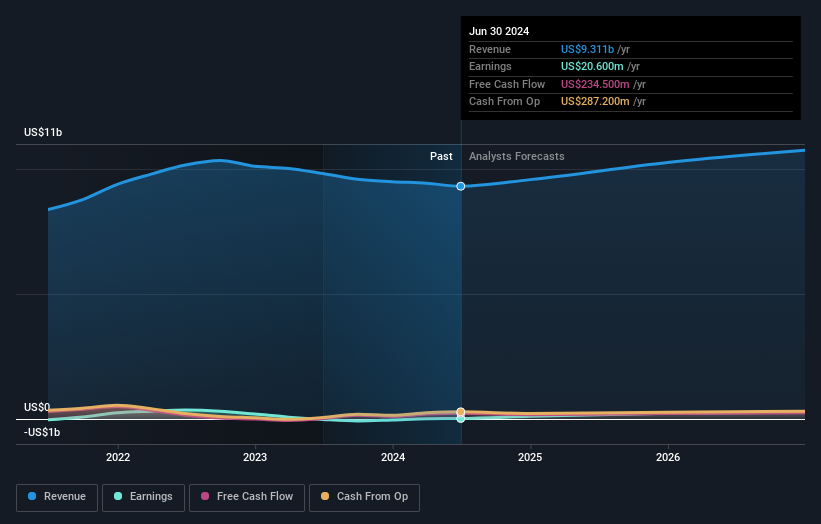
Task: Click the Jun 30 2024 tooltip date
Action: coord(499,31)
